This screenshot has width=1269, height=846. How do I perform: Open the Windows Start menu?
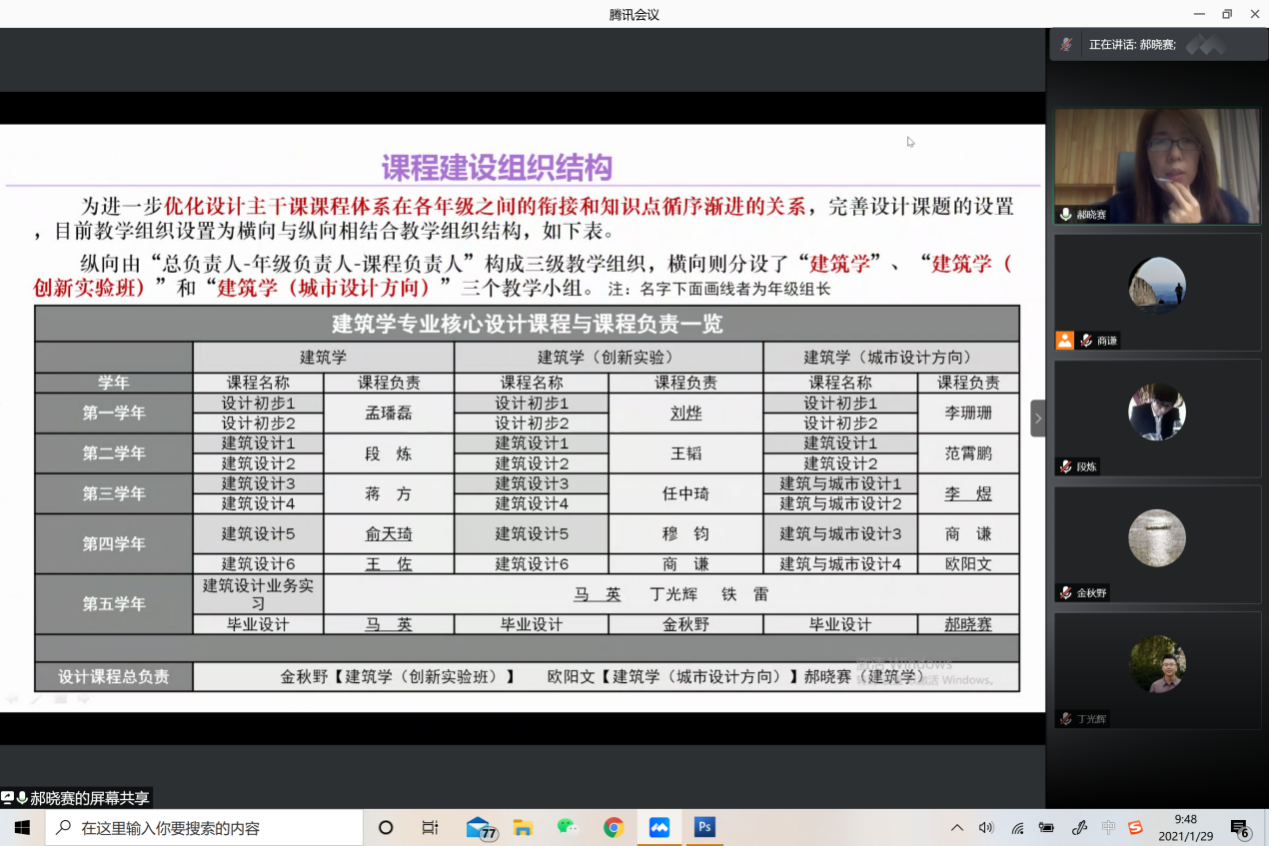(22, 828)
